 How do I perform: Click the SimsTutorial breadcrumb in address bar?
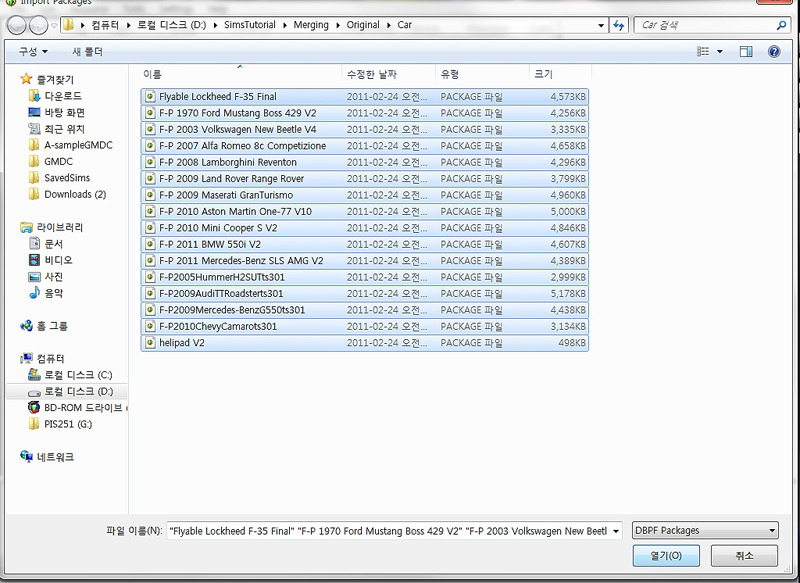(249, 25)
